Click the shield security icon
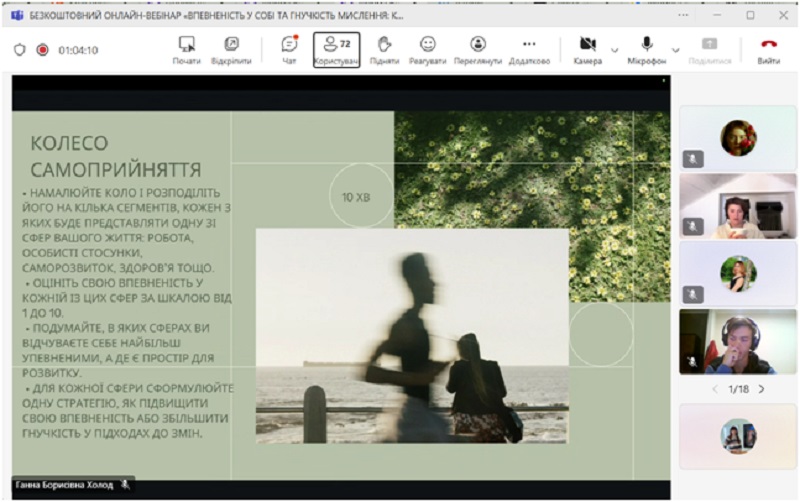 coord(19,49)
